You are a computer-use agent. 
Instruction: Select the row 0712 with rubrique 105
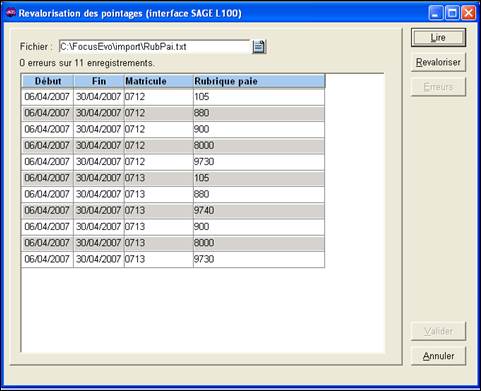(x=173, y=97)
